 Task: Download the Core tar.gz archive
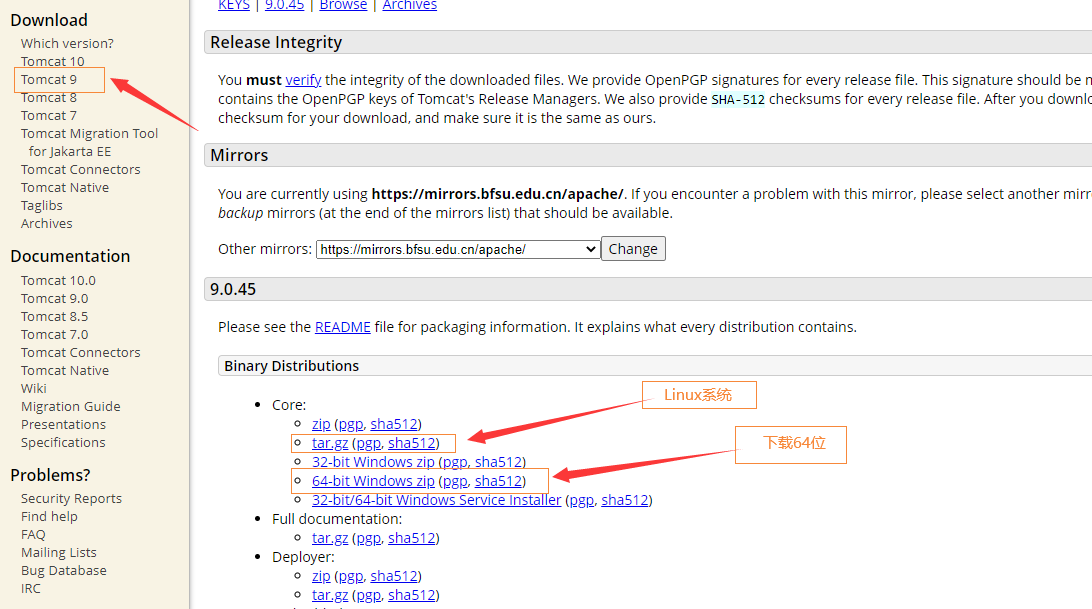click(x=328, y=443)
